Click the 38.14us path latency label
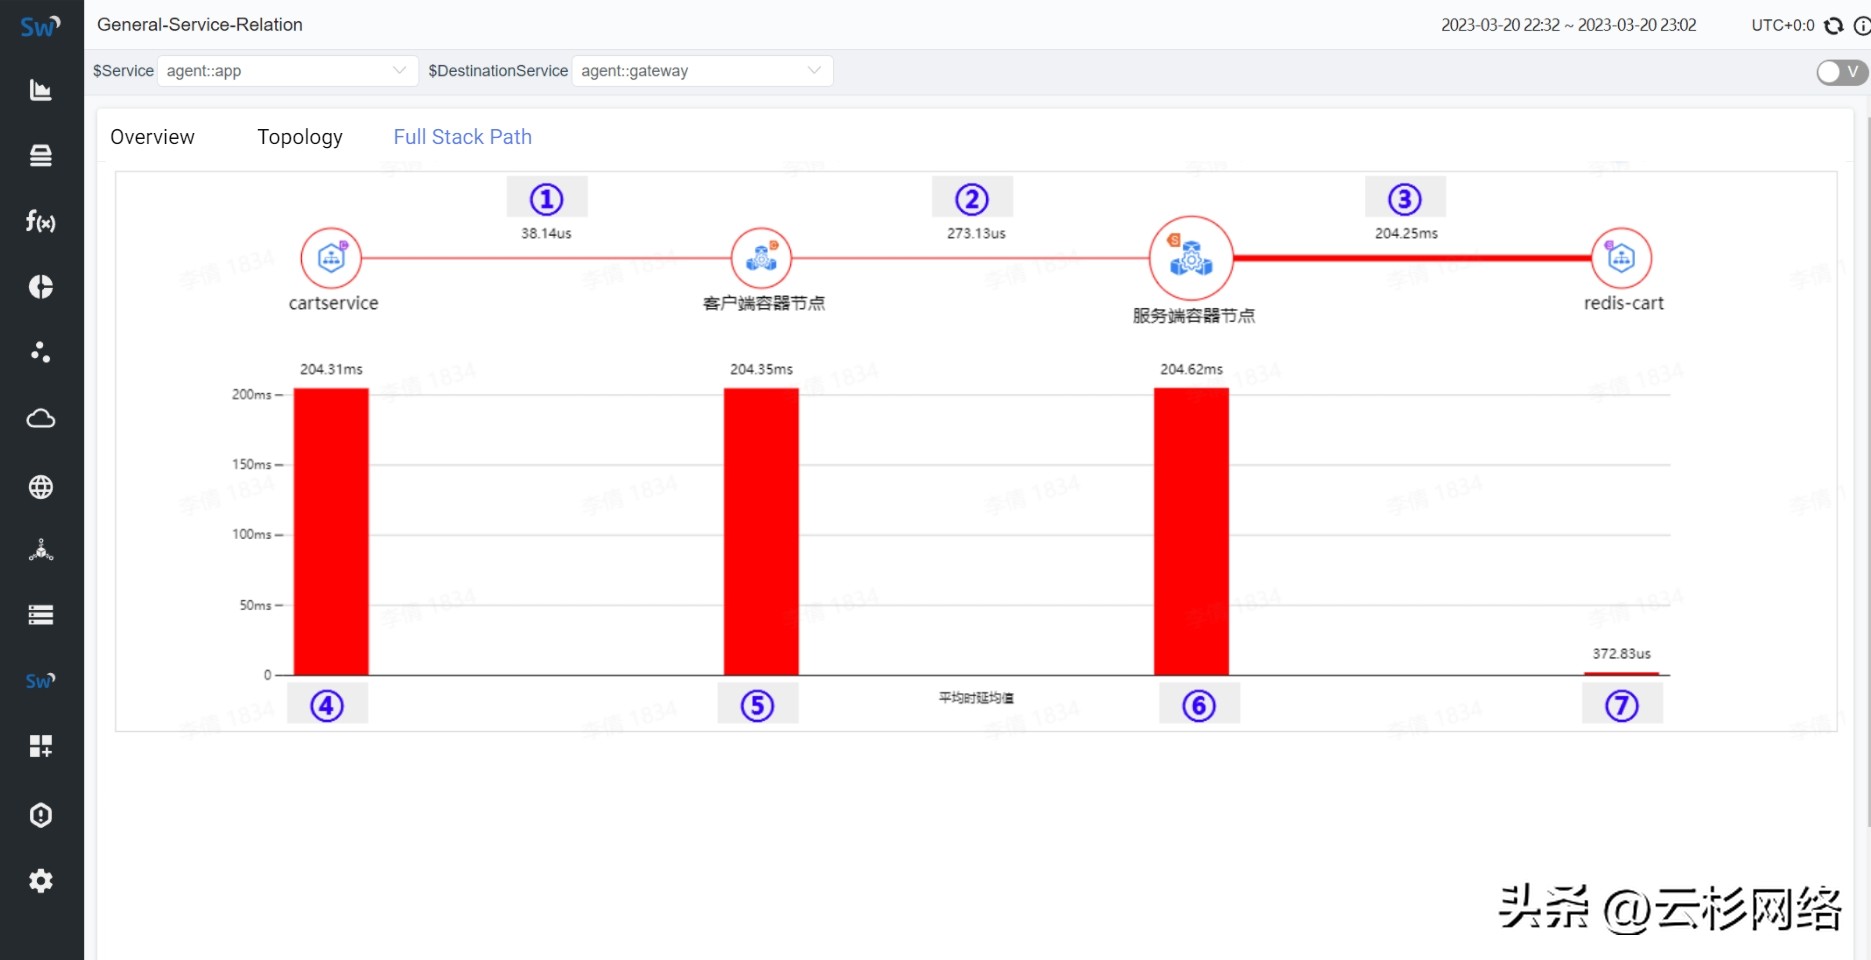Screen dimensions: 1871x960 546,233
